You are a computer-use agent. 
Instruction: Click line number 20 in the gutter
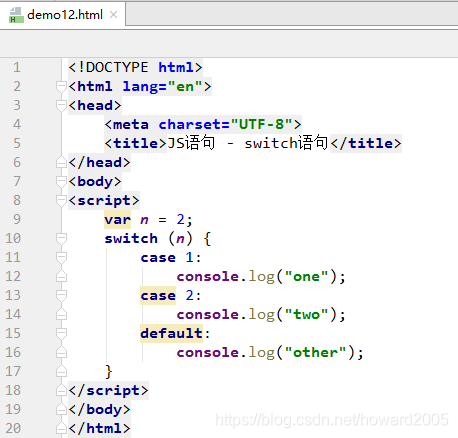[x=13, y=429]
